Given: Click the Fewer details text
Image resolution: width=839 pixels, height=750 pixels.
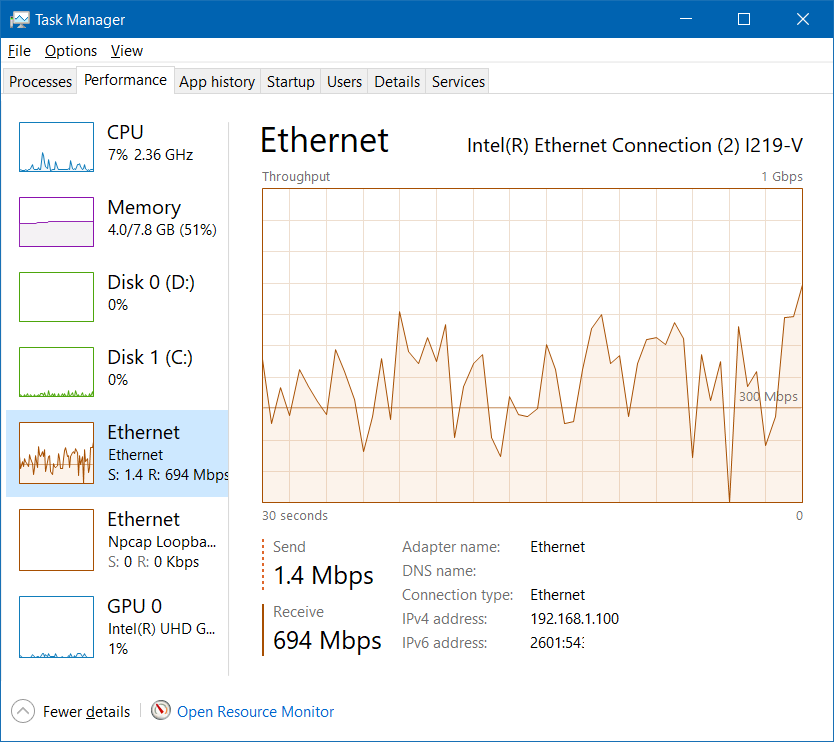Looking at the screenshot, I should point(87,711).
